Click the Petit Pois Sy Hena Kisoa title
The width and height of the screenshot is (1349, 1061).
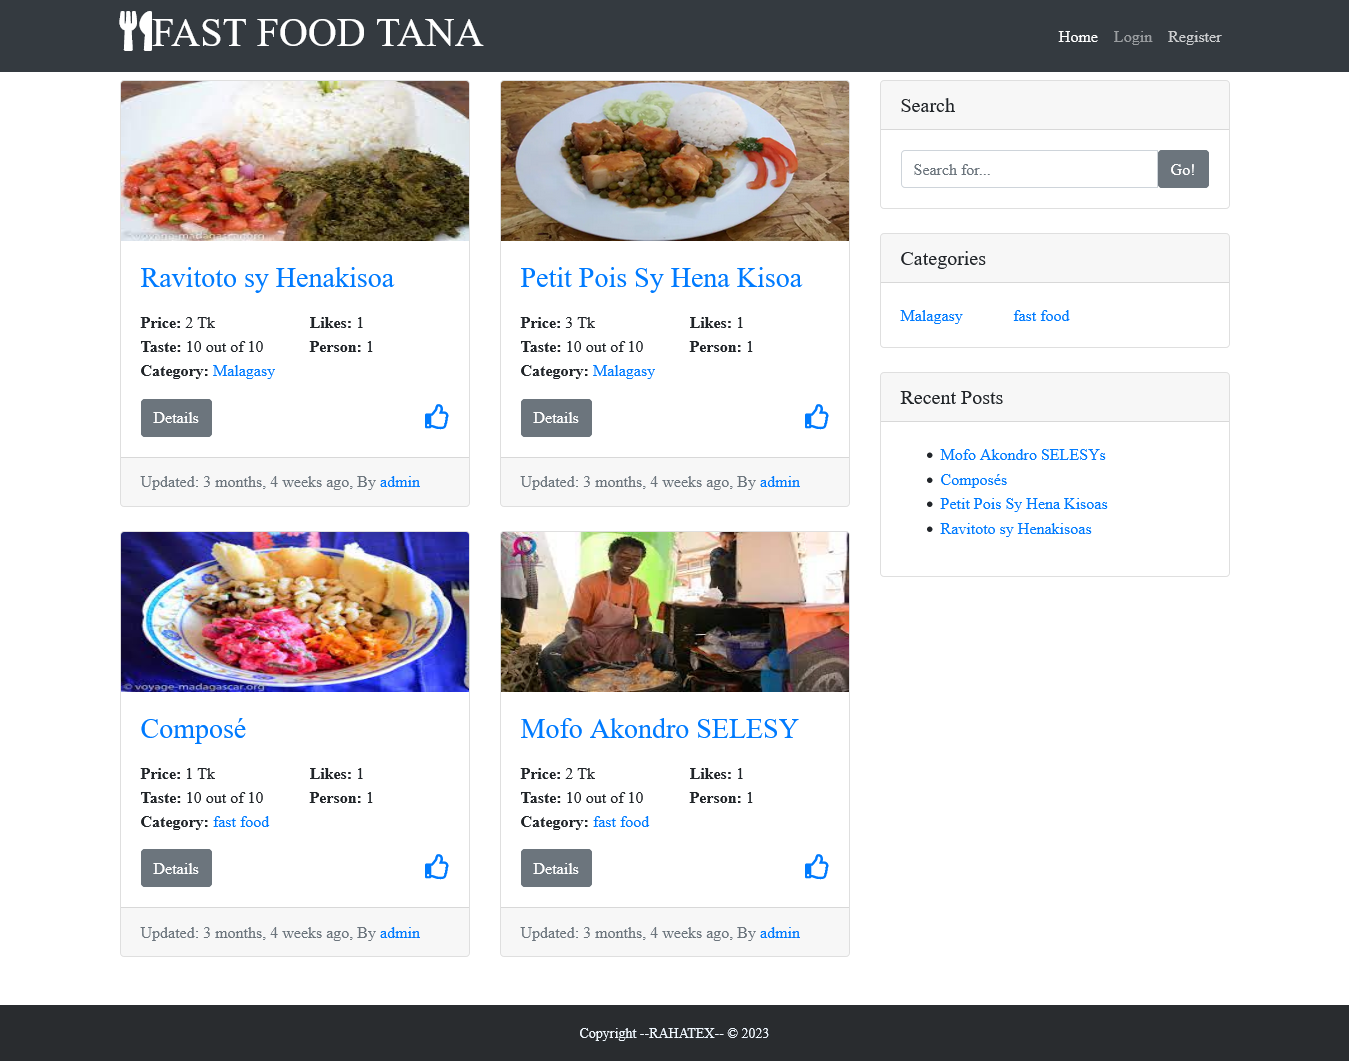tap(661, 278)
